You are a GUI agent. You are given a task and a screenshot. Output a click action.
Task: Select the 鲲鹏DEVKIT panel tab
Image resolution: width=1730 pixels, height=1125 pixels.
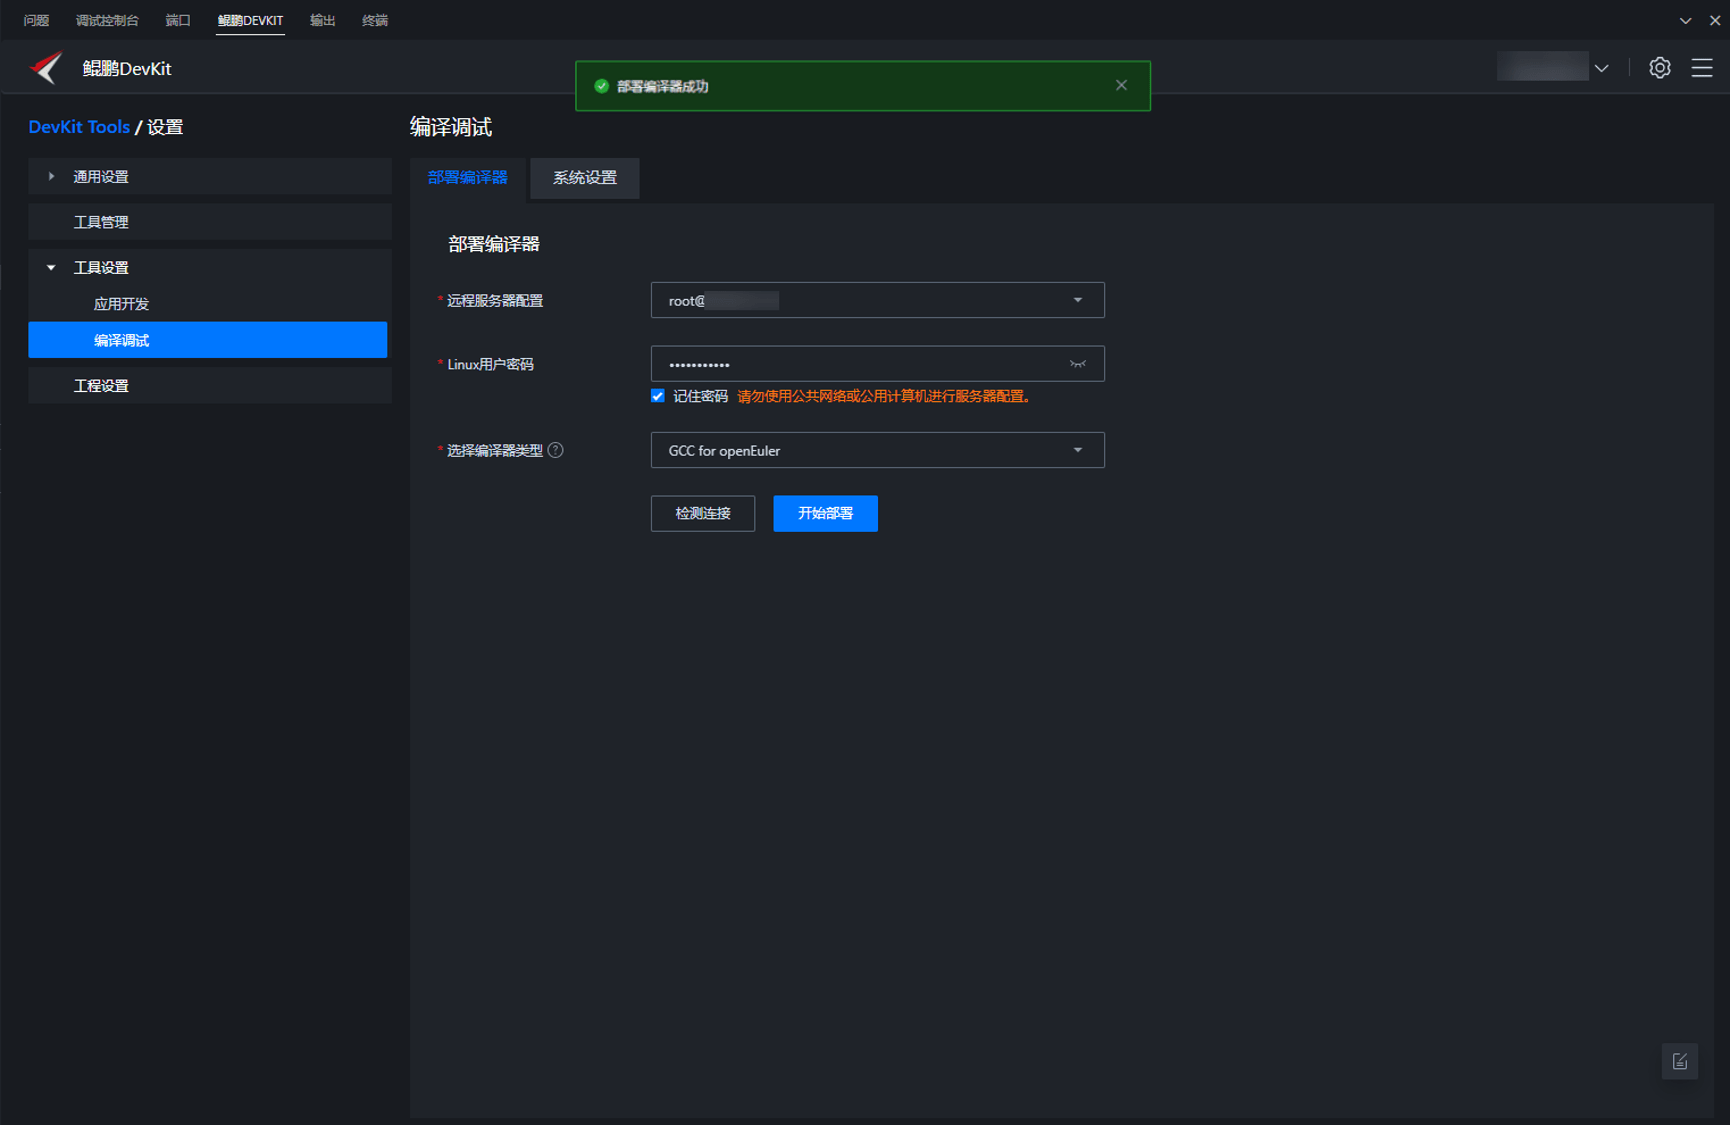[250, 20]
